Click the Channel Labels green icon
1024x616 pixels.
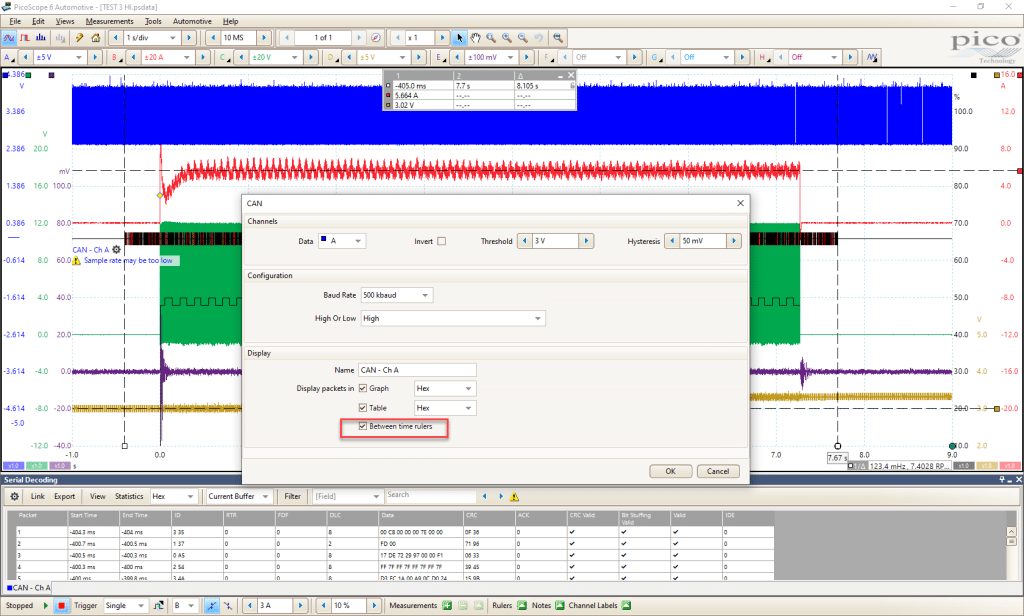pyautogui.click(x=626, y=606)
